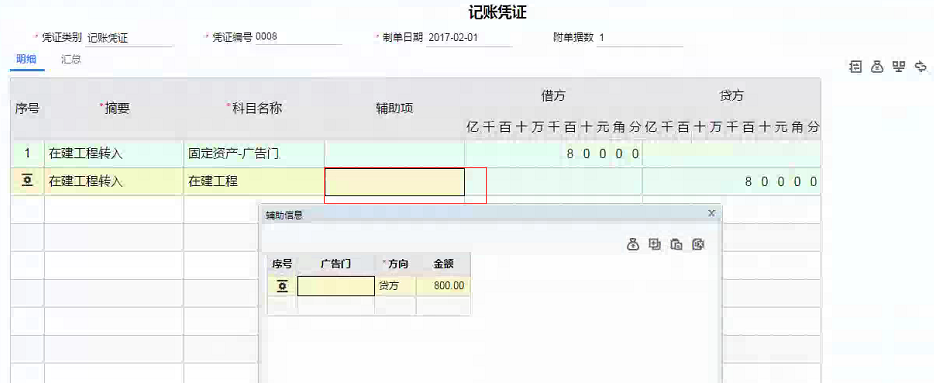Close the 辅助信息 dialog
This screenshot has width=934, height=383.
(711, 213)
